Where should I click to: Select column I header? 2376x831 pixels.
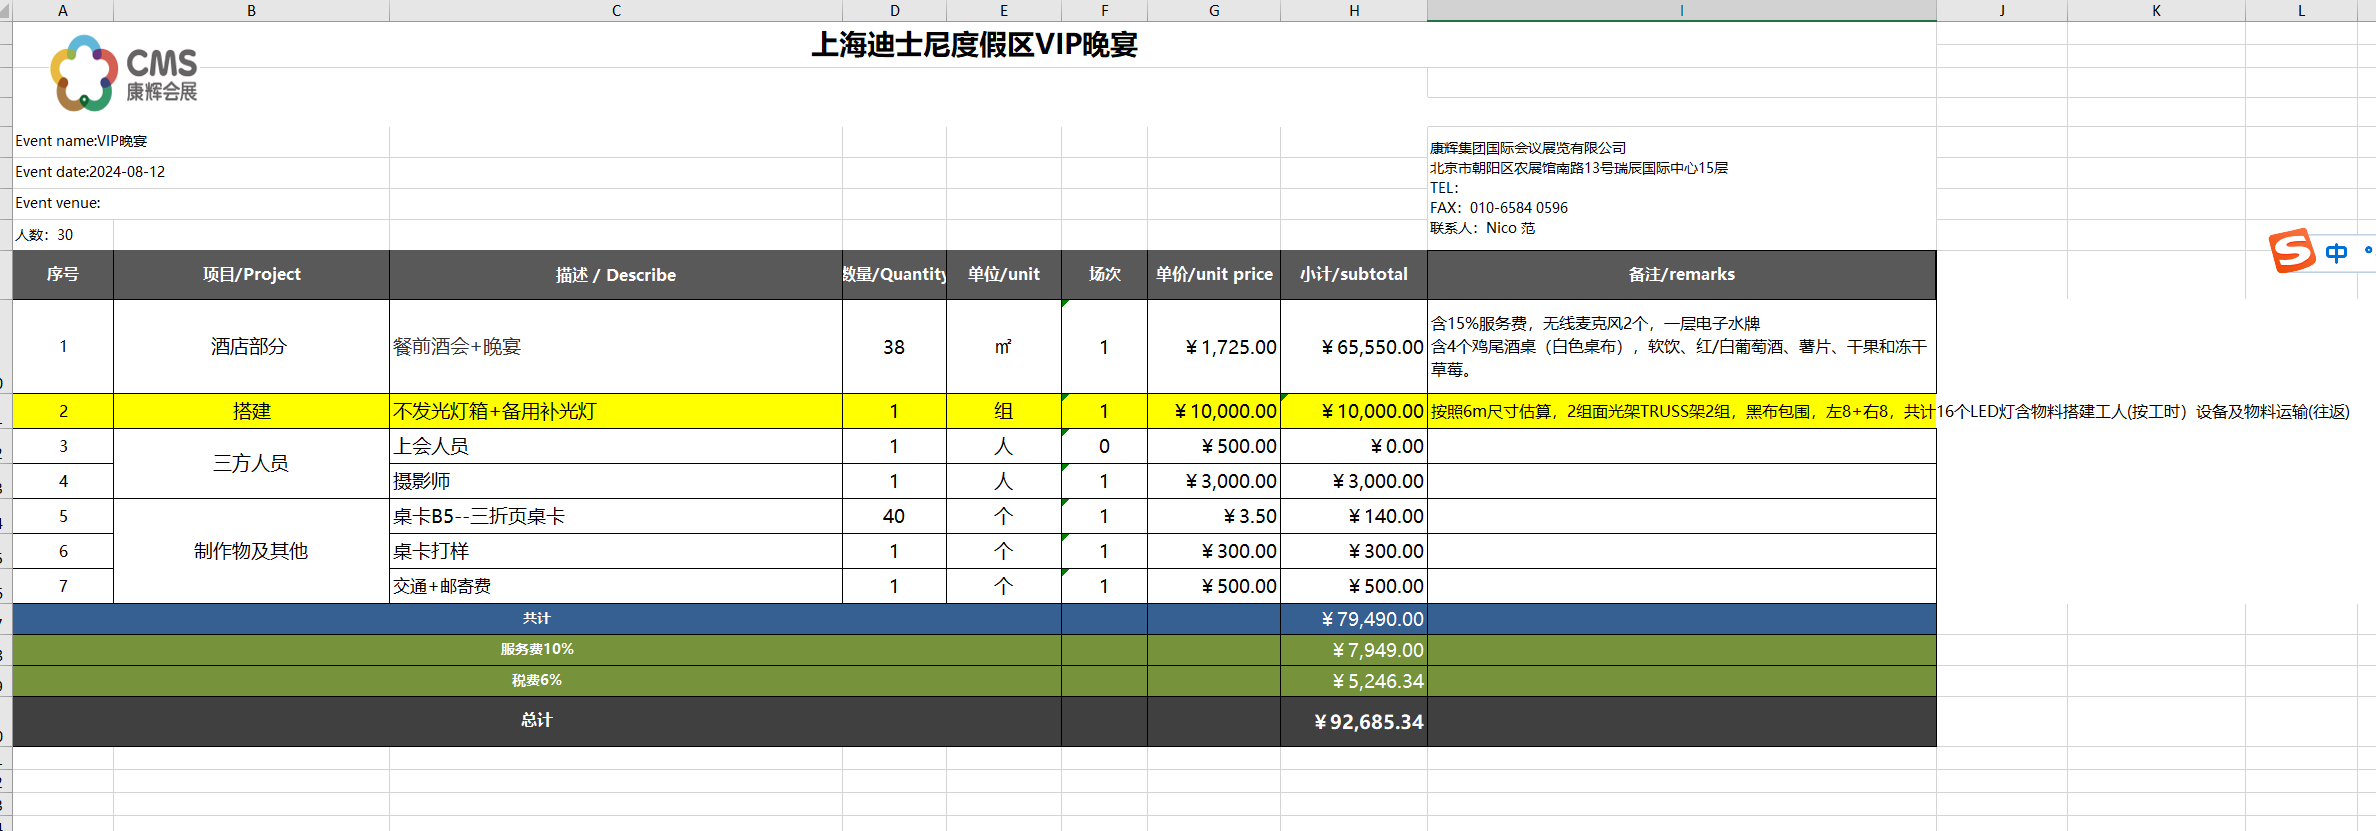tap(1681, 10)
